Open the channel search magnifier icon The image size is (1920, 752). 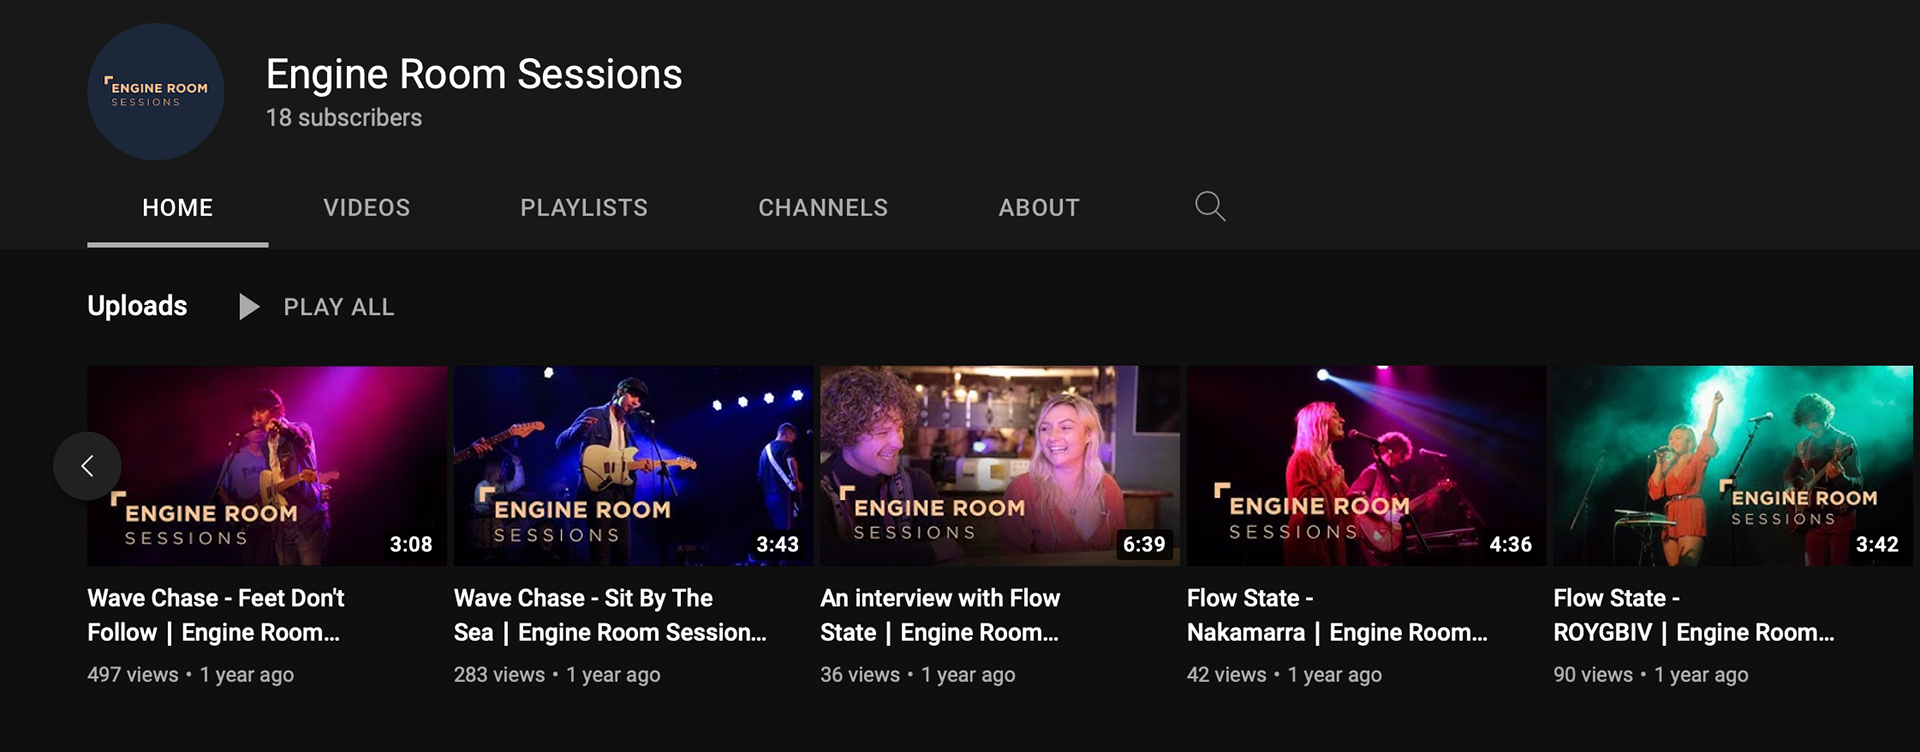click(1210, 206)
